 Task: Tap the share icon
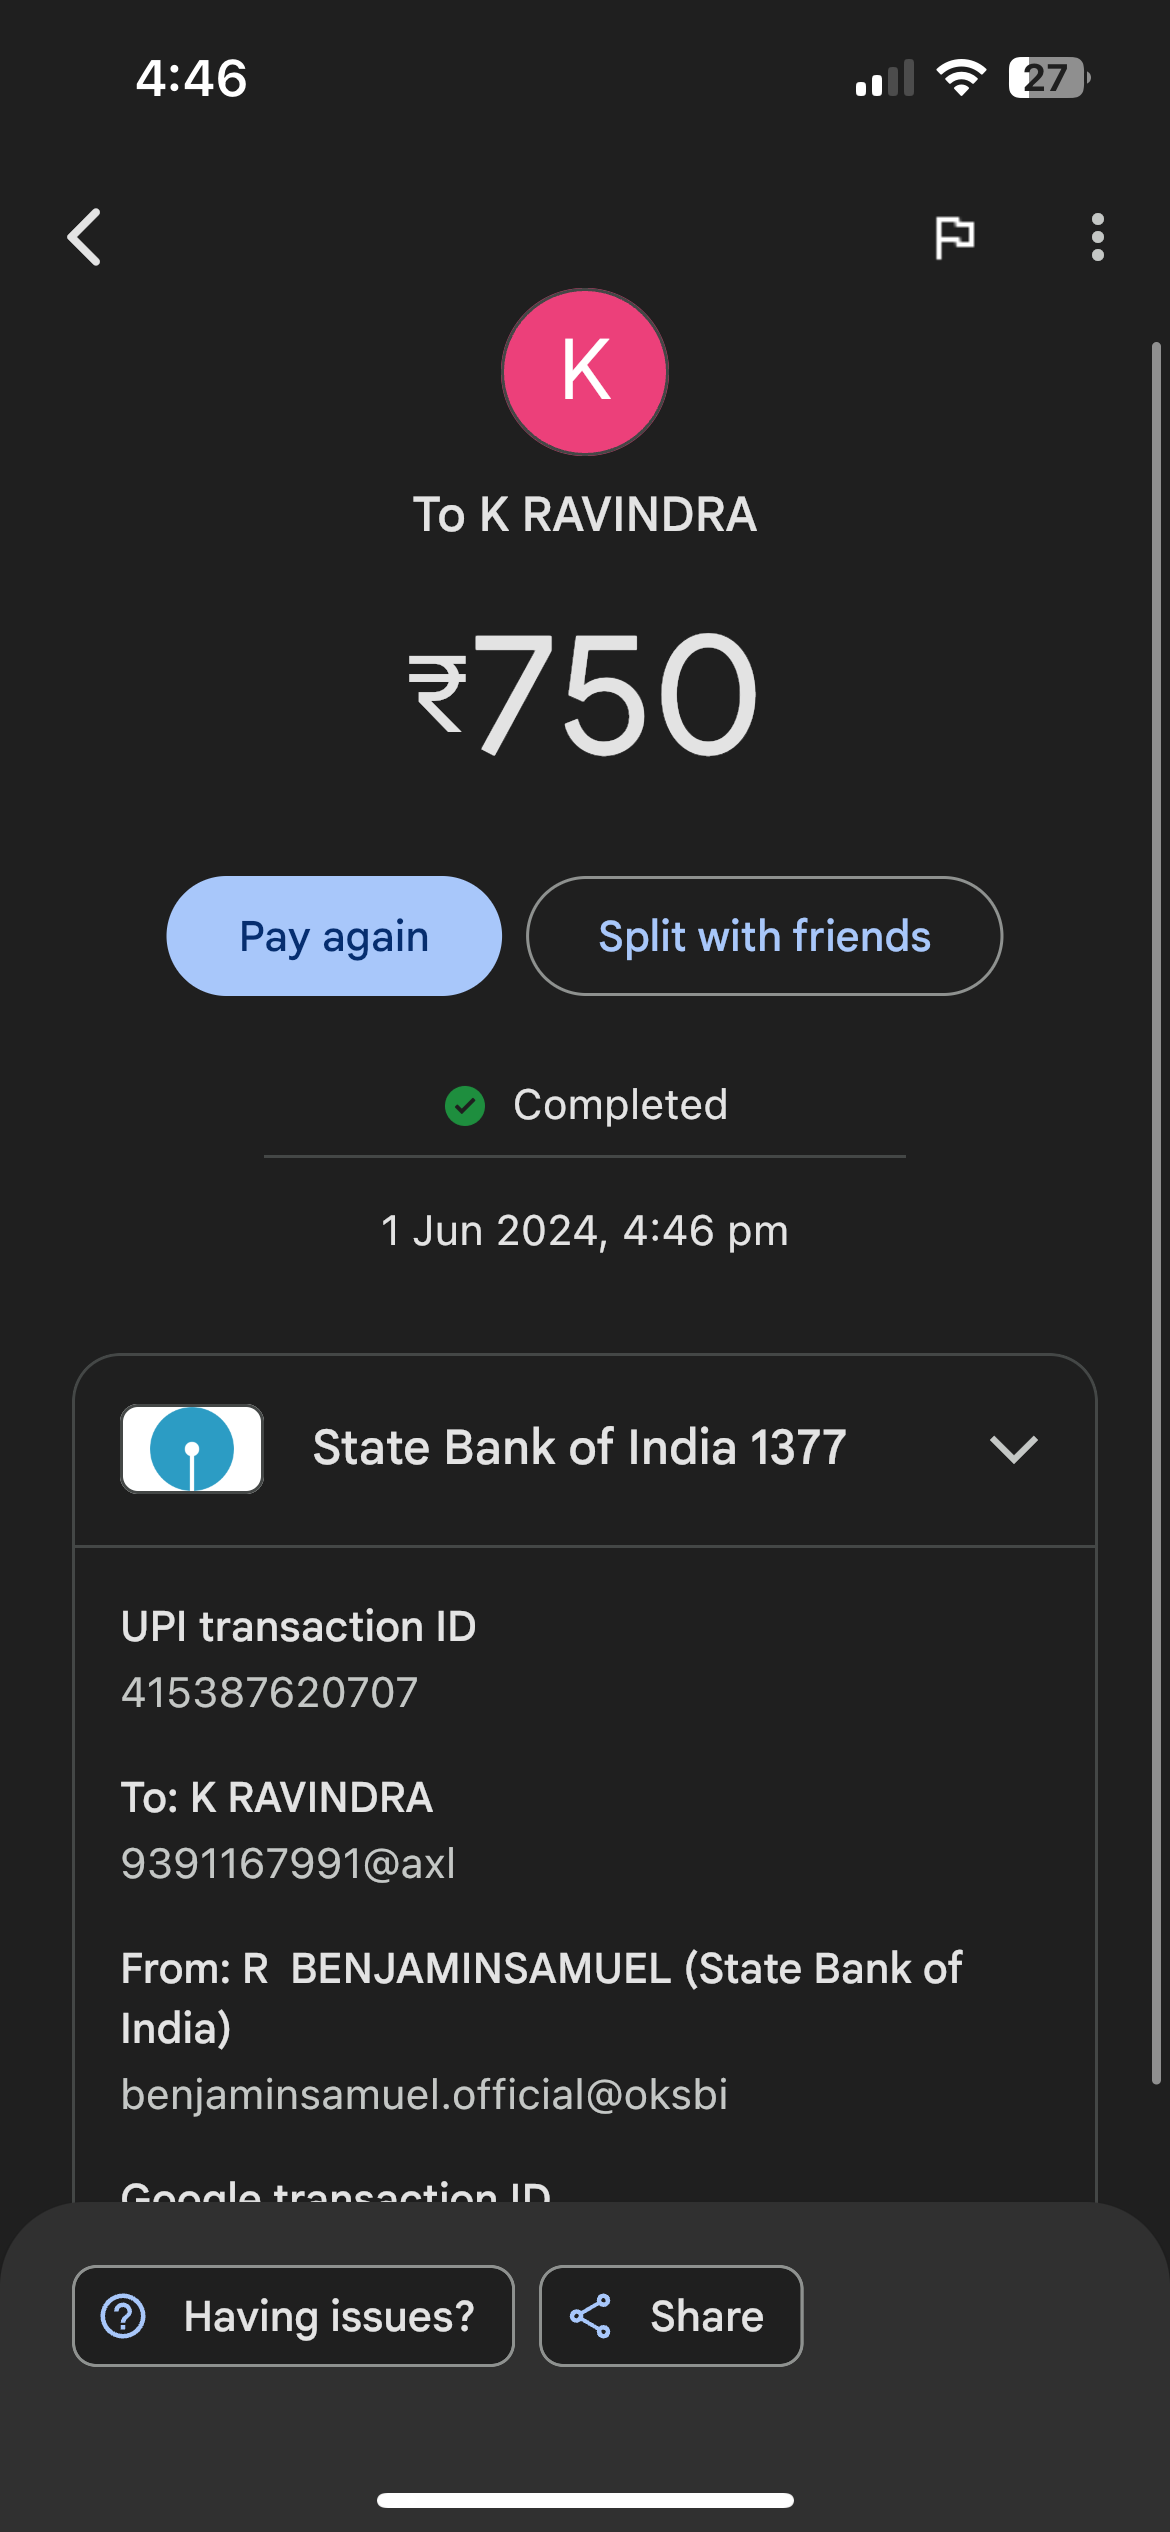coord(590,2316)
